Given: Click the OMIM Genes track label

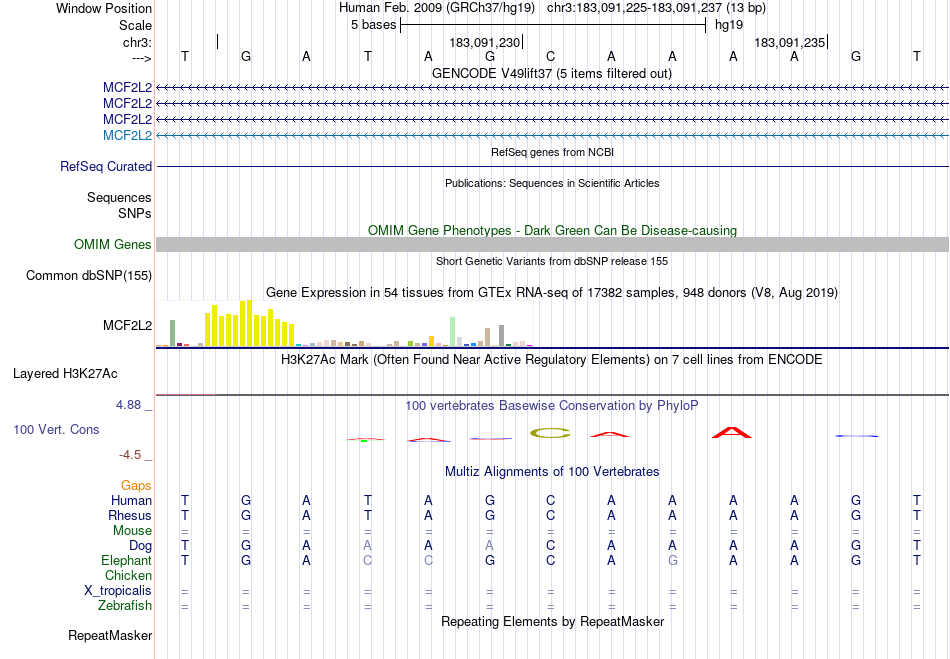Looking at the screenshot, I should (x=113, y=244).
